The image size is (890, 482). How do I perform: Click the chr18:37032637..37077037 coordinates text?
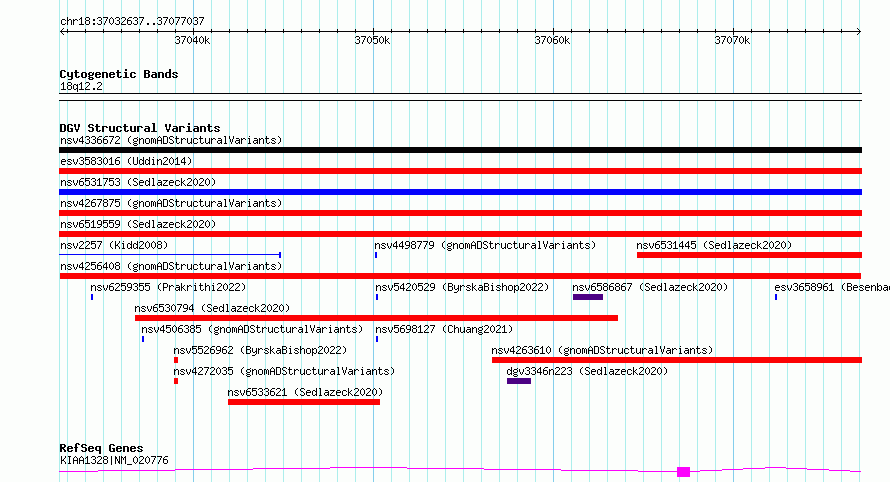click(132, 22)
